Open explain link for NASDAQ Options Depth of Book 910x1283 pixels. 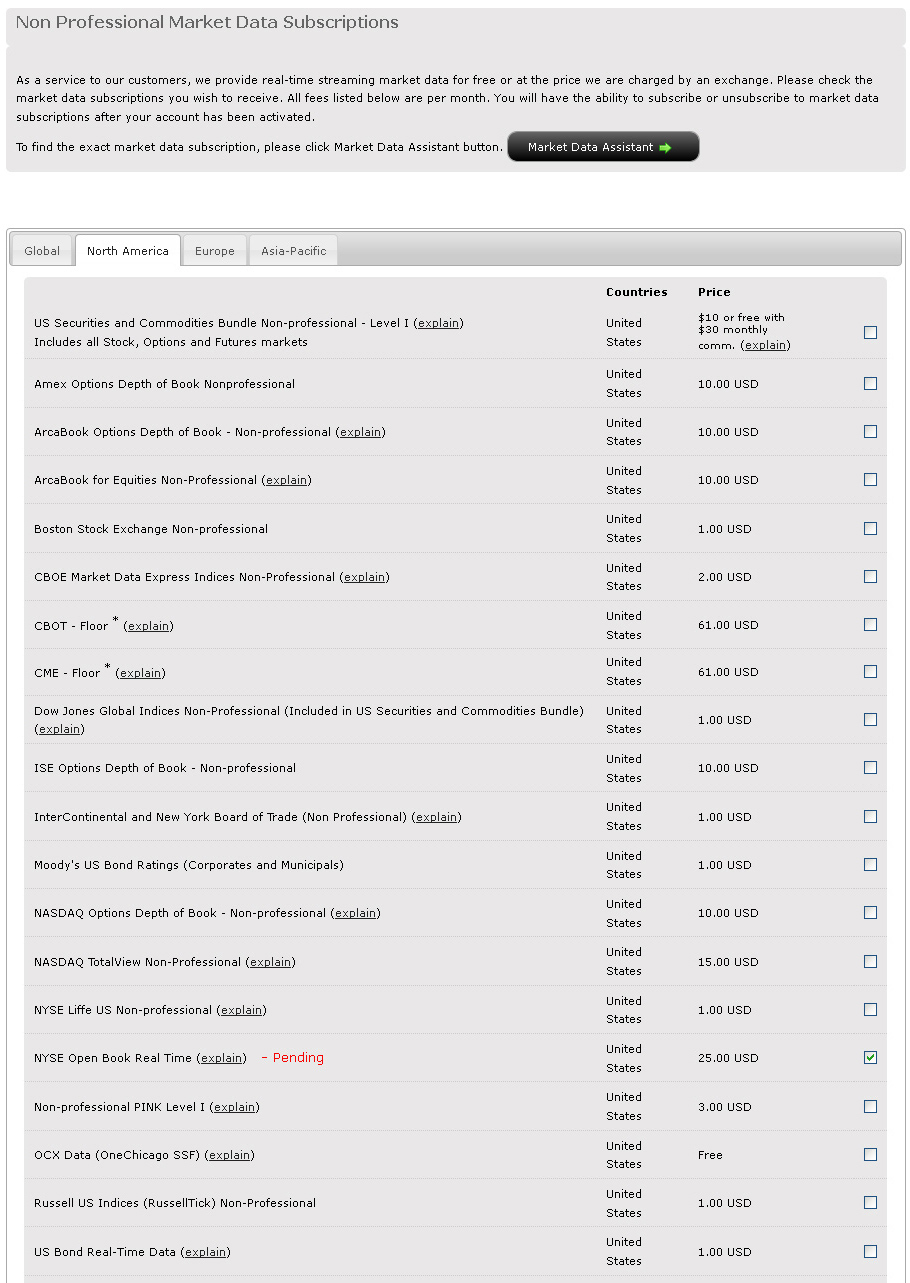[355, 913]
